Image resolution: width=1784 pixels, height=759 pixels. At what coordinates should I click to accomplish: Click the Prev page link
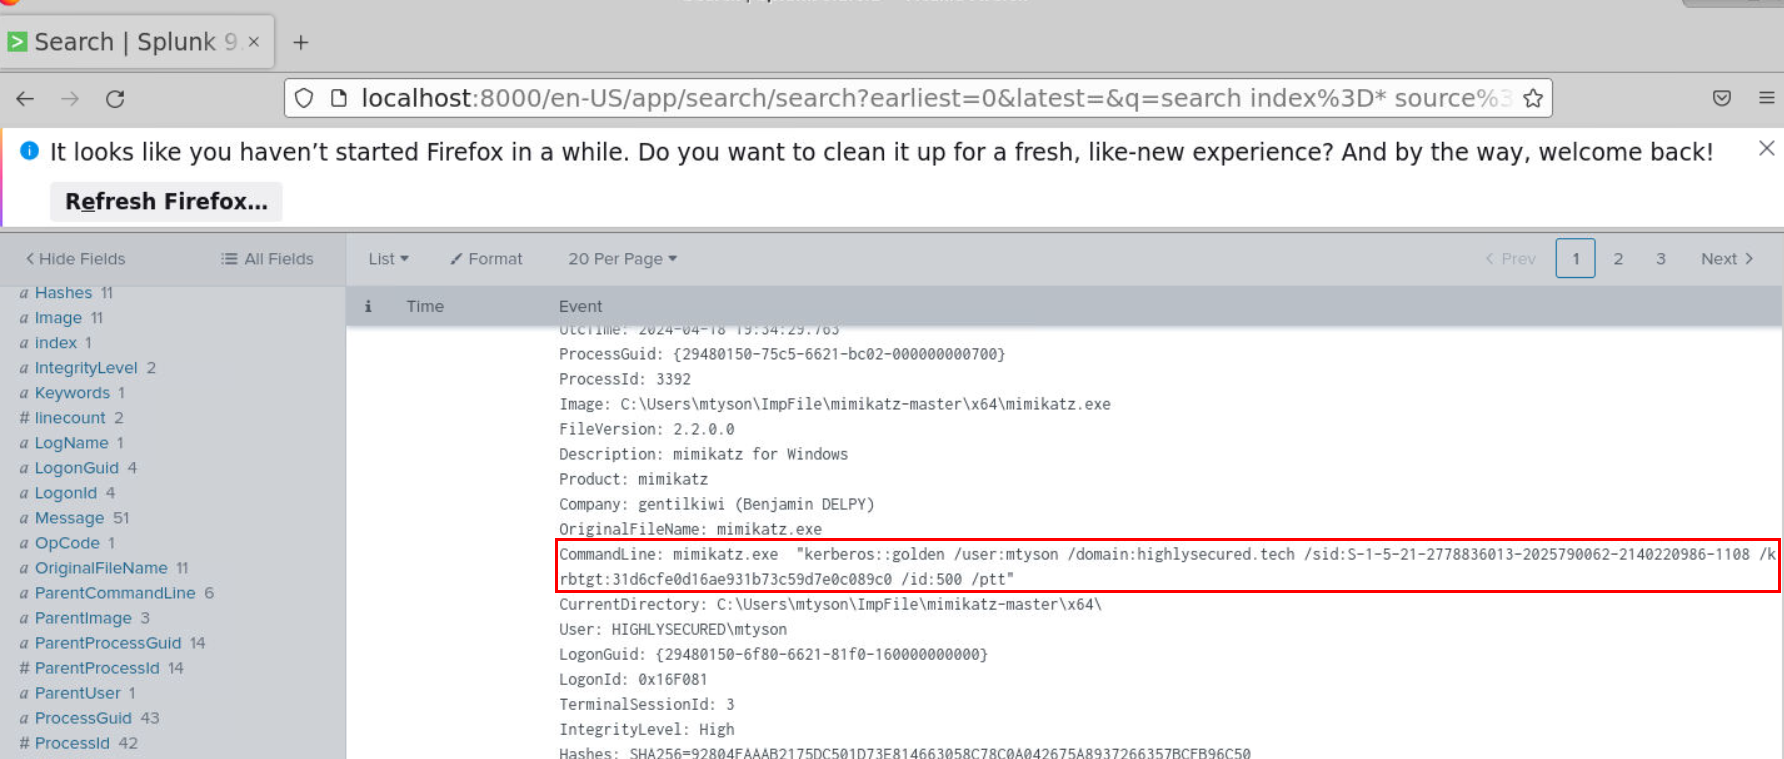tap(1510, 259)
